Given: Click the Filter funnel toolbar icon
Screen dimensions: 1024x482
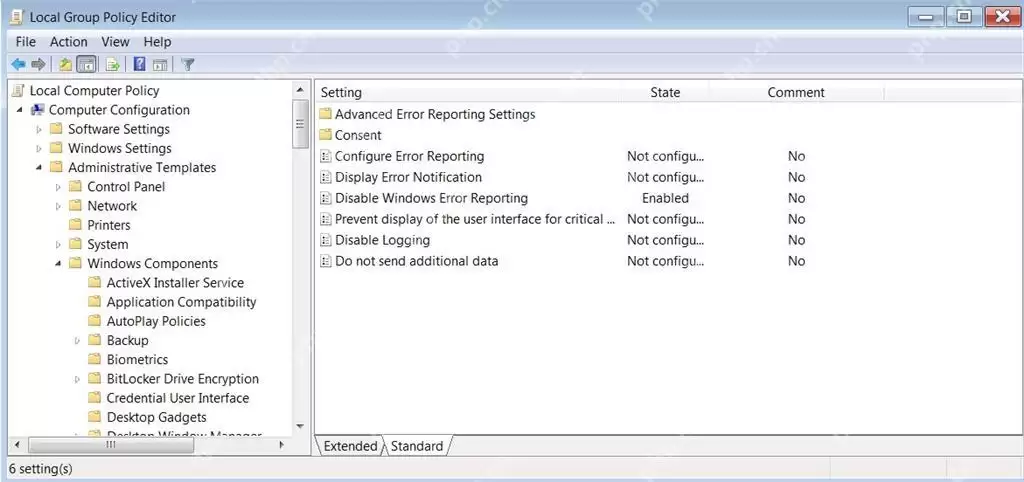Looking at the screenshot, I should [x=188, y=64].
